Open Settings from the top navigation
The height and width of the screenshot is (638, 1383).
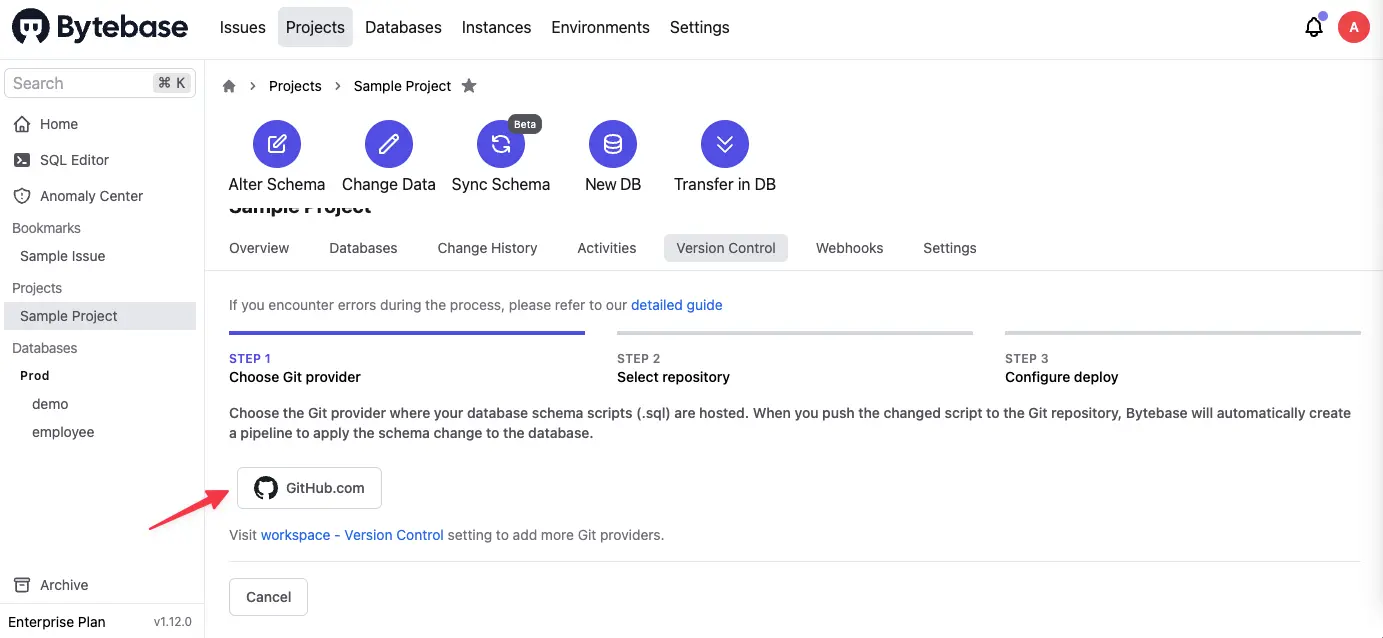point(699,27)
